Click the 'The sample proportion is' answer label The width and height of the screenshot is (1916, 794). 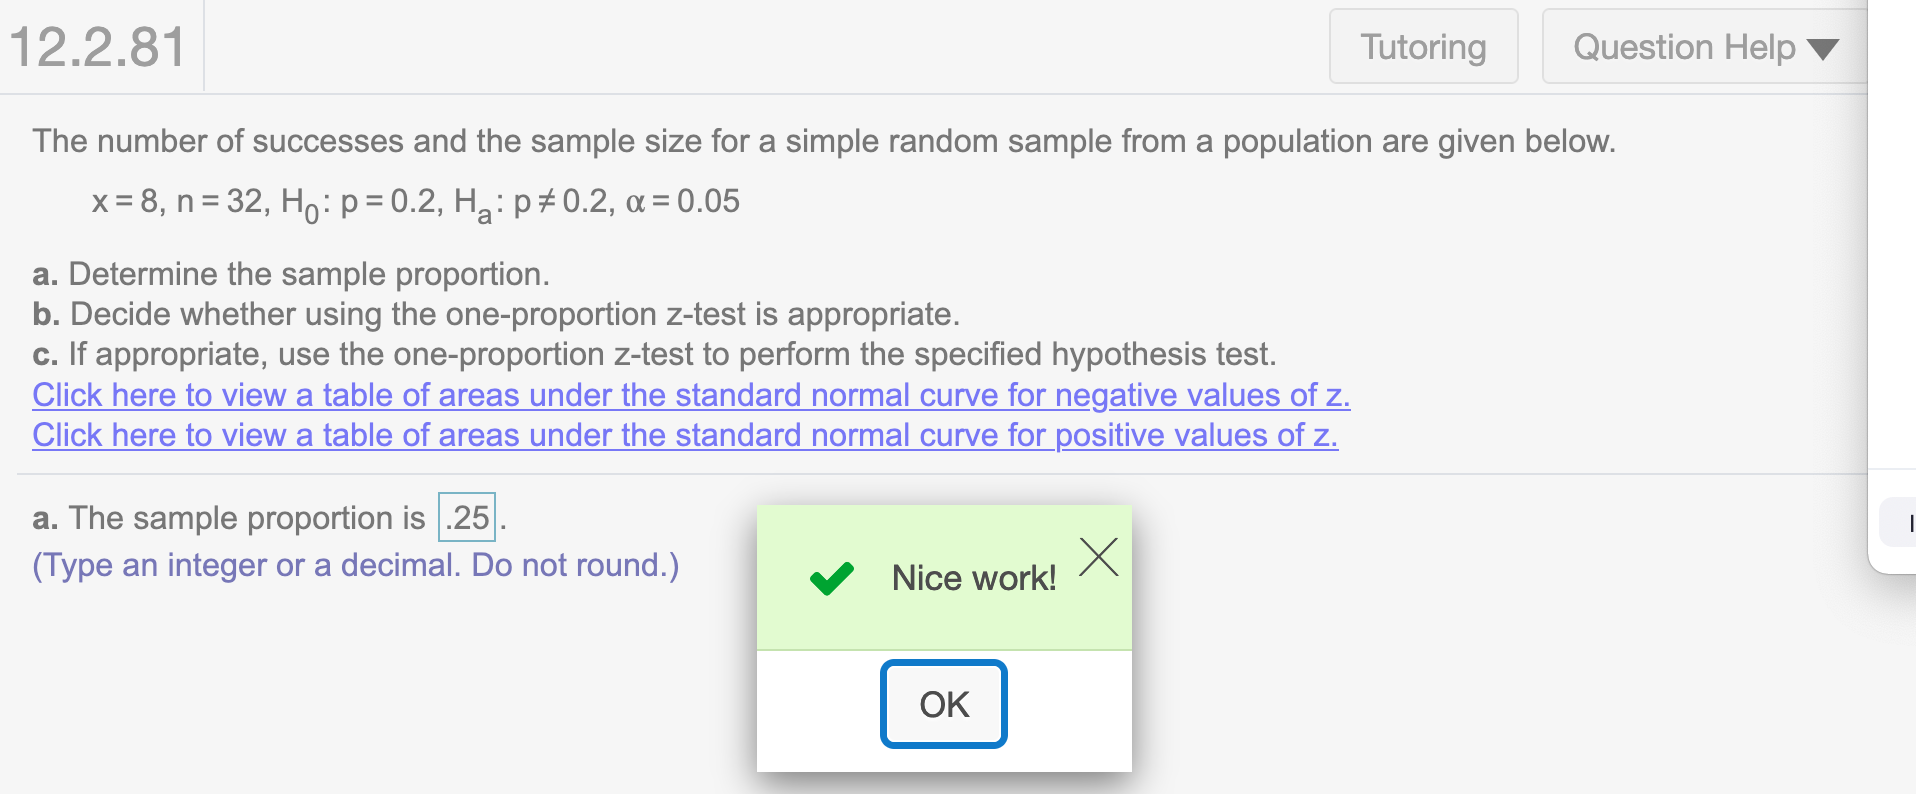(229, 518)
